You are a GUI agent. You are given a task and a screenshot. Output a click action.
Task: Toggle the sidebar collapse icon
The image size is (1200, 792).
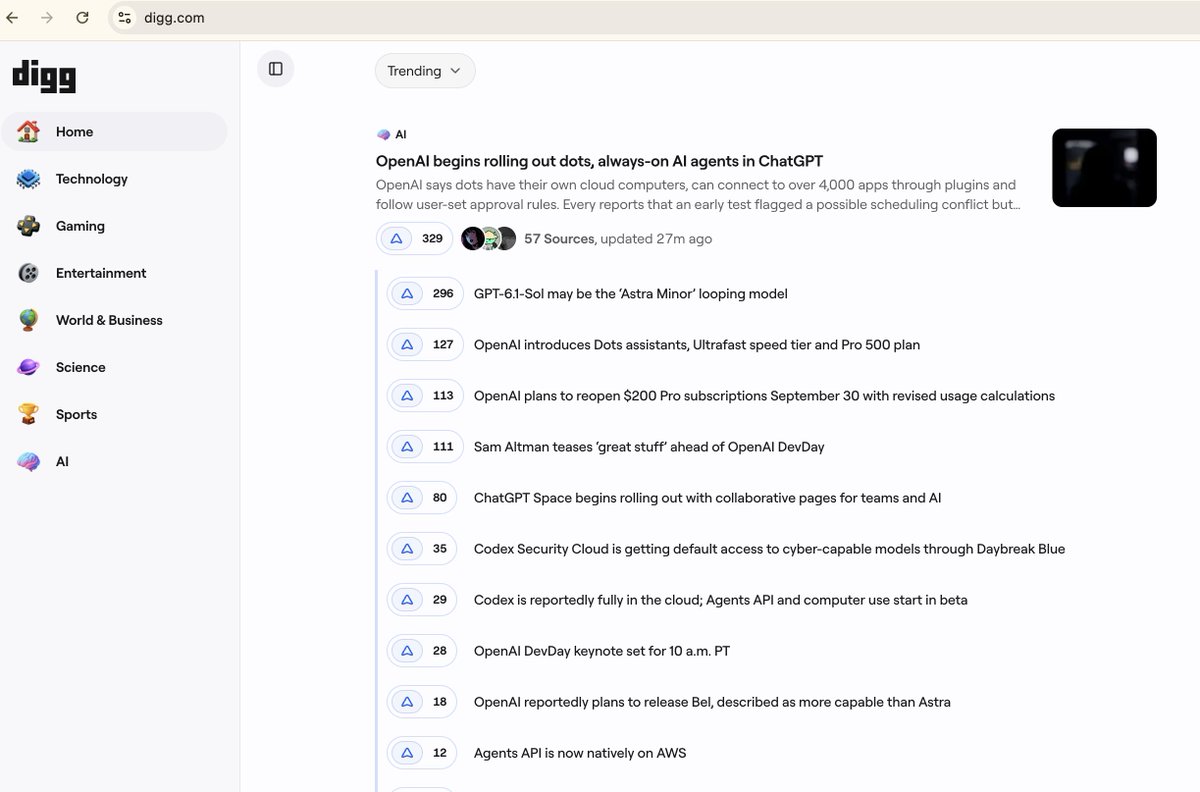(x=276, y=69)
